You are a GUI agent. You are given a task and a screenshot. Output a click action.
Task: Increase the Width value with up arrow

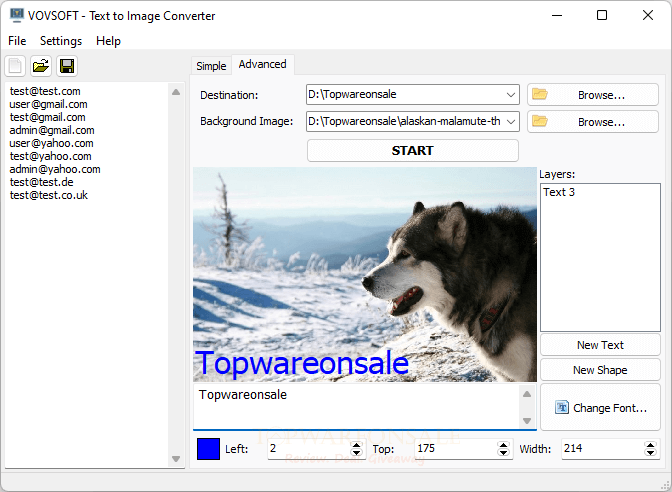click(650, 445)
